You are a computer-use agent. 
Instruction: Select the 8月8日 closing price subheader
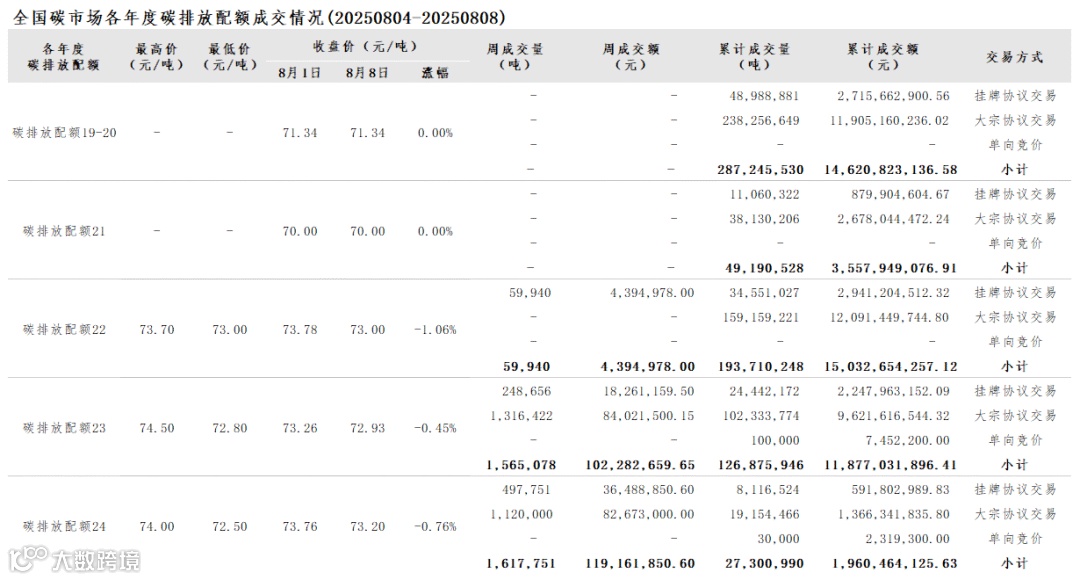366,72
